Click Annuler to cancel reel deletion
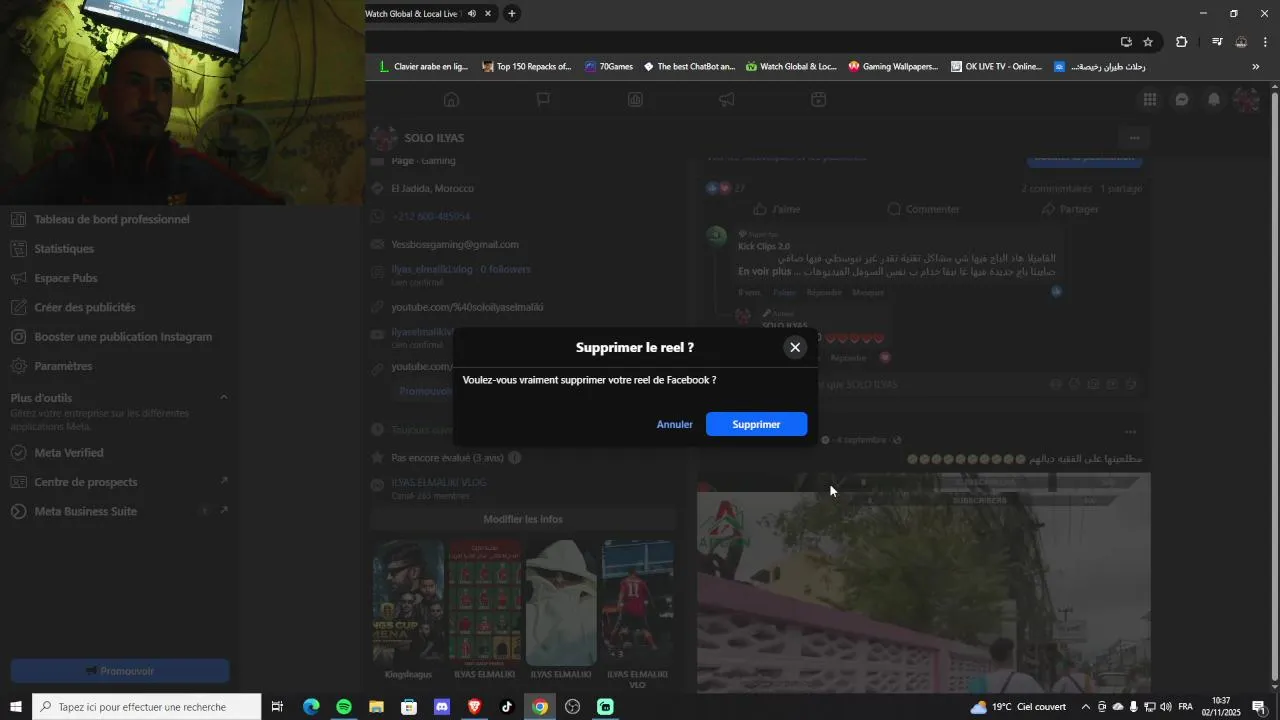The height and width of the screenshot is (720, 1280). (674, 424)
